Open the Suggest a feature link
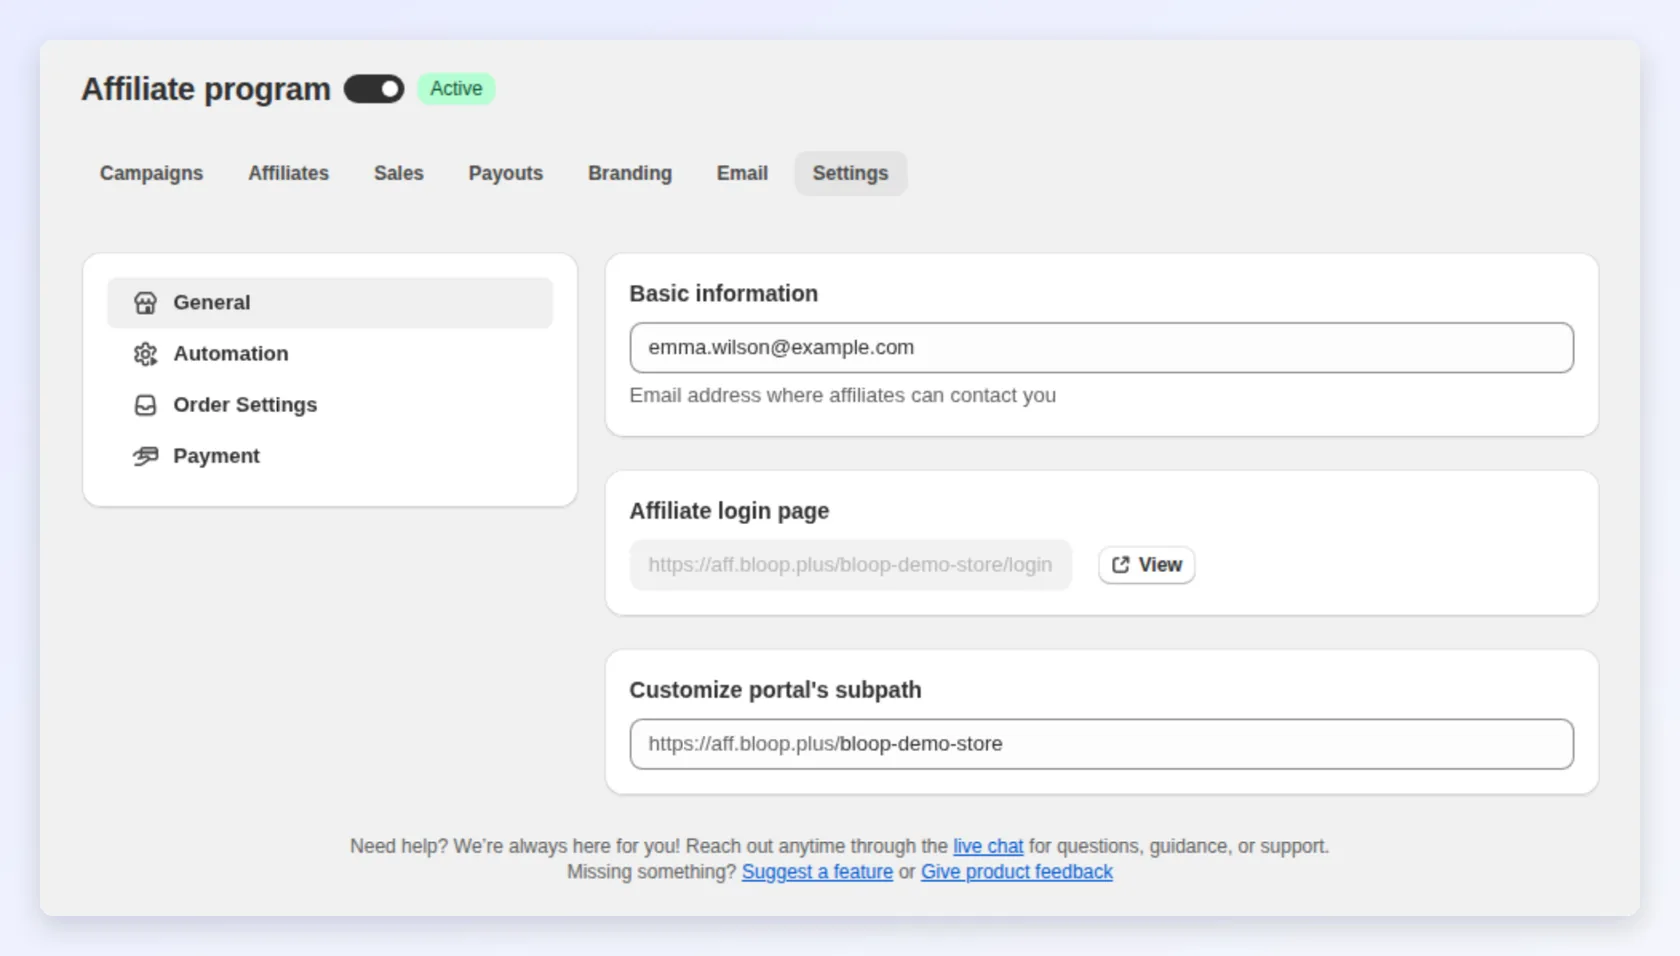 click(x=817, y=872)
